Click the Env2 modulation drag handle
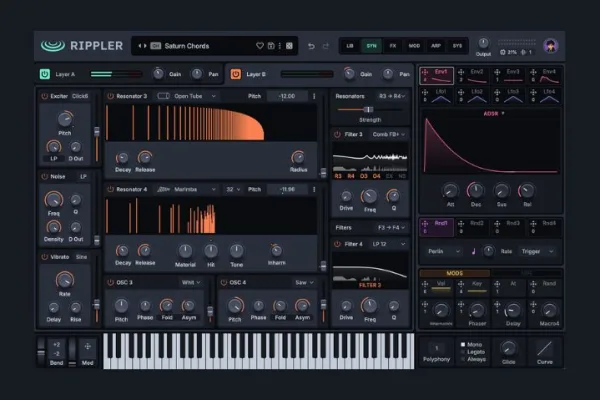 (x=461, y=72)
